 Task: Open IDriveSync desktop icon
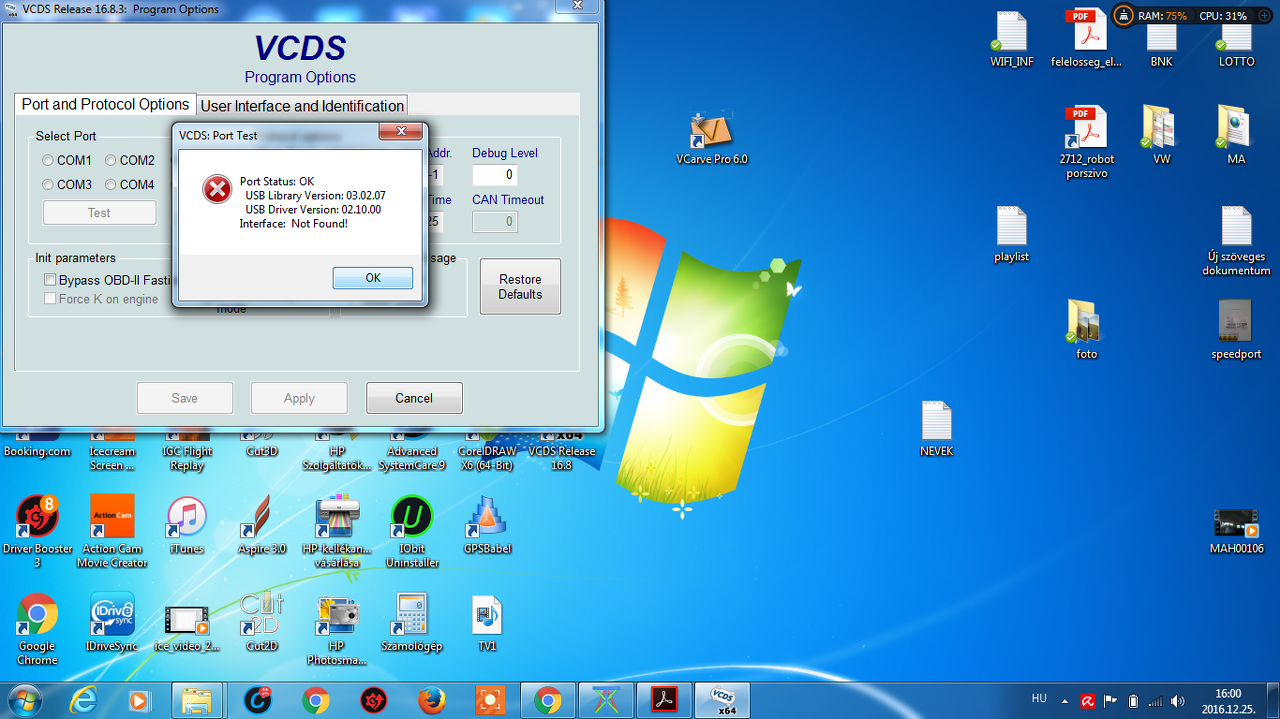point(112,622)
